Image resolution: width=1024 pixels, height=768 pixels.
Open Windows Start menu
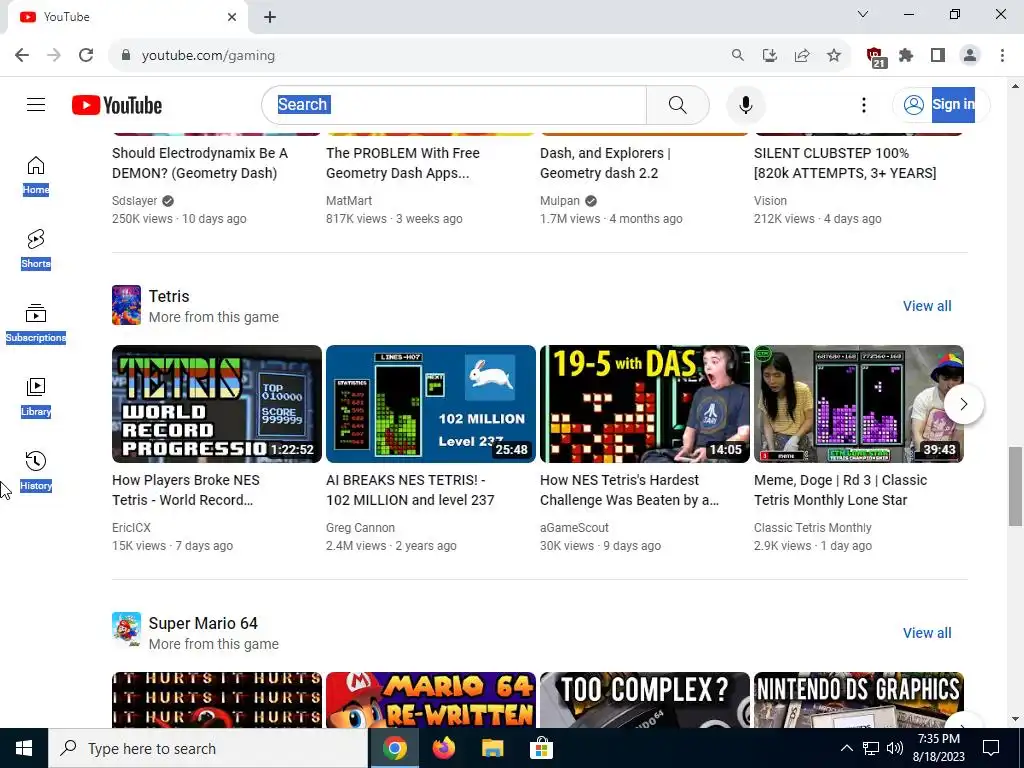point(24,748)
